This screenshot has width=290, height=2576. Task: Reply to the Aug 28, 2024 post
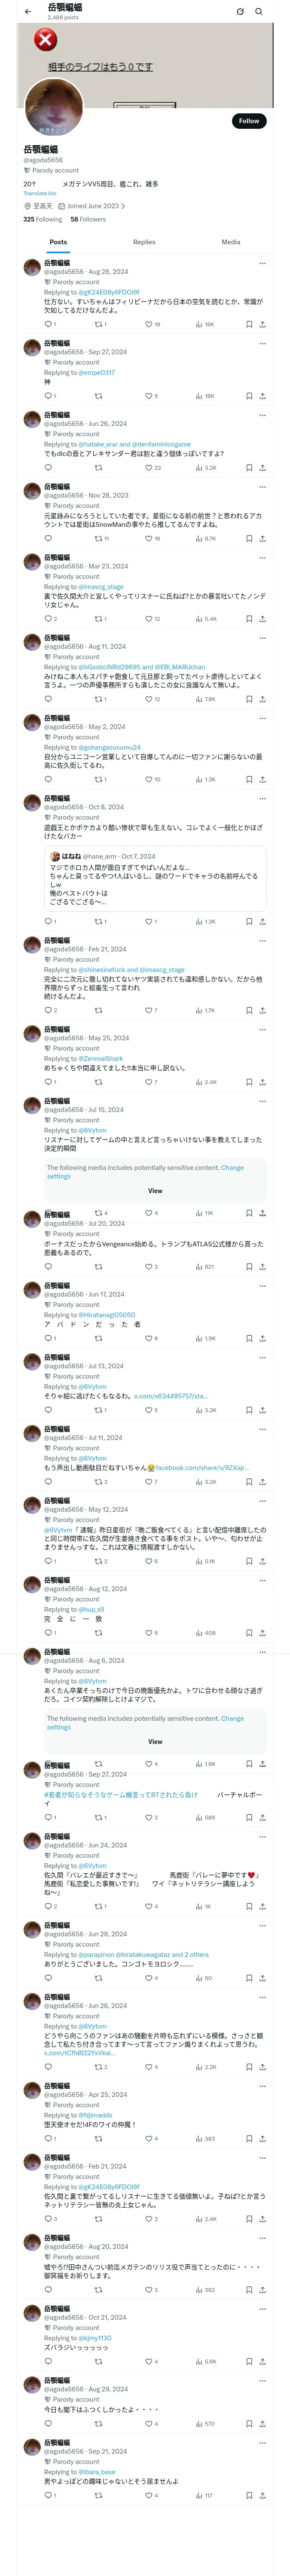tap(48, 324)
